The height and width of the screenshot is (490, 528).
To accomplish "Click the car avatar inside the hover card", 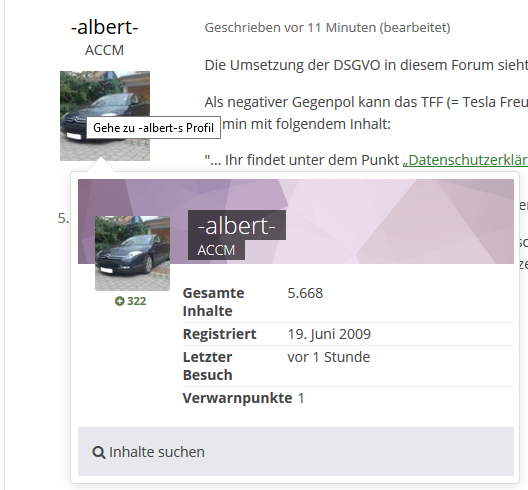I will pyautogui.click(x=132, y=253).
